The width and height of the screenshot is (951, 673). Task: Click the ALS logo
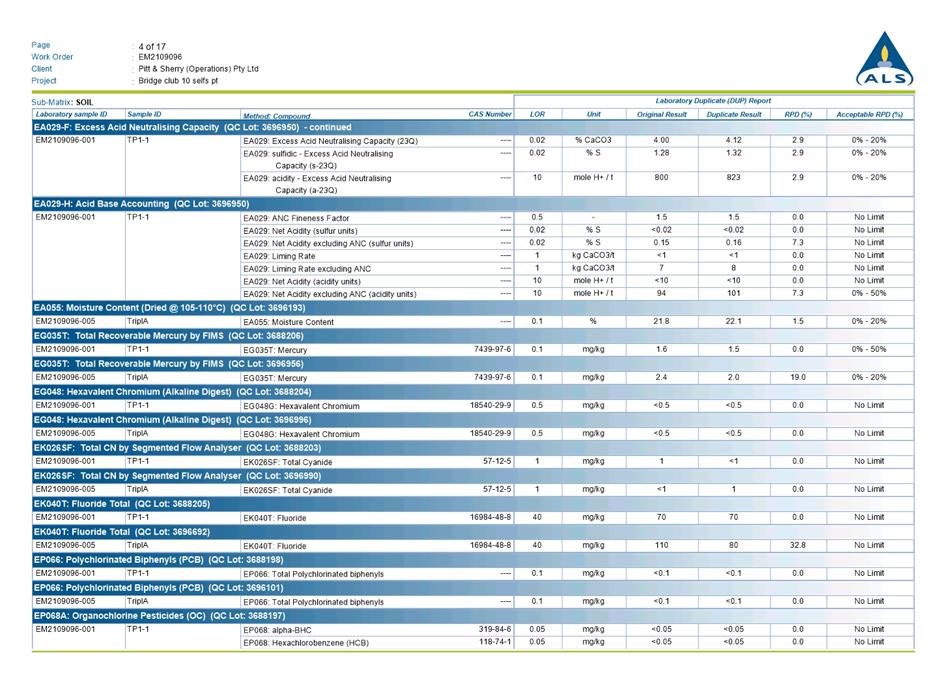(x=884, y=60)
